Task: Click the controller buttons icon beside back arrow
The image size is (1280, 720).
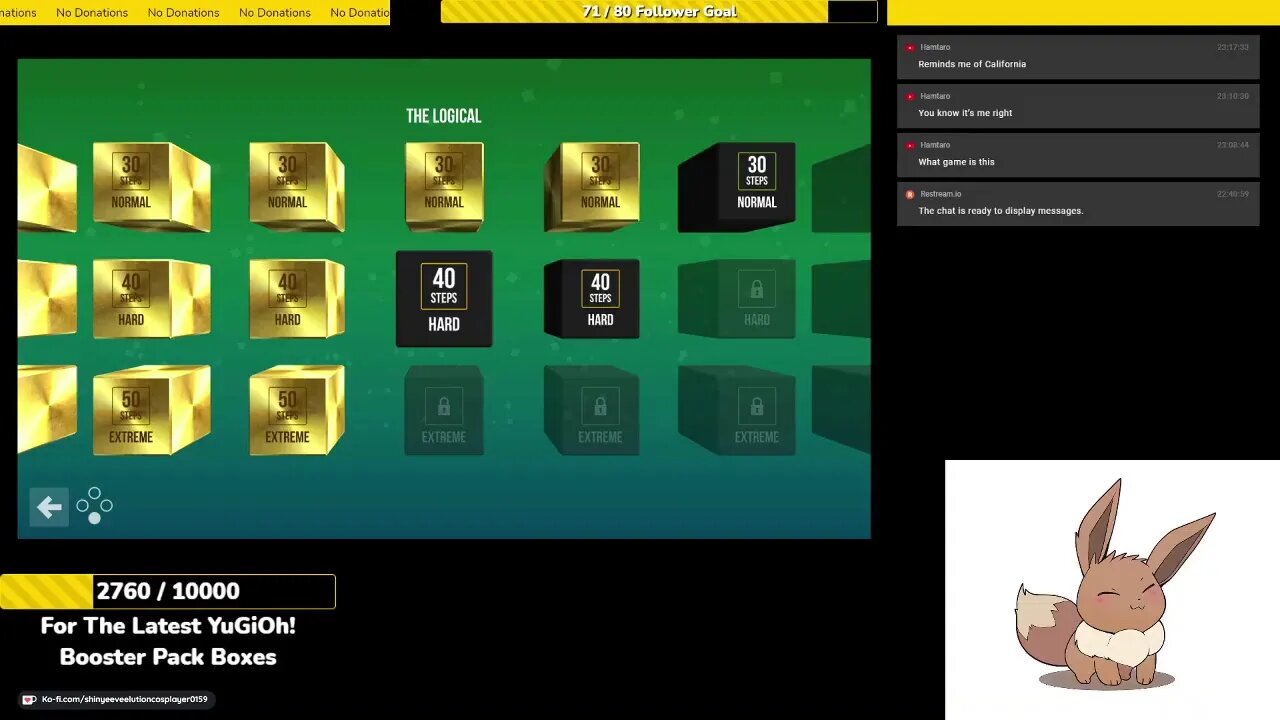Action: [94, 506]
